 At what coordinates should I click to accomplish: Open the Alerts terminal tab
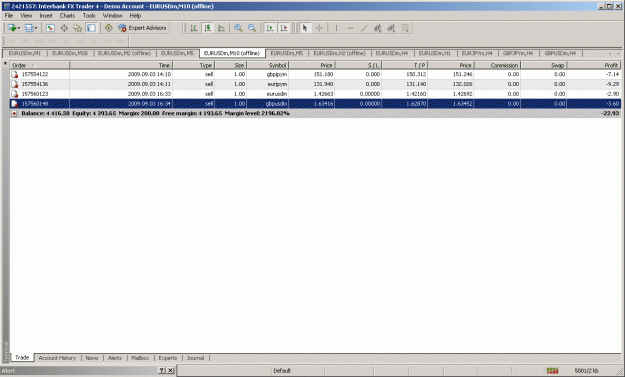pos(115,358)
